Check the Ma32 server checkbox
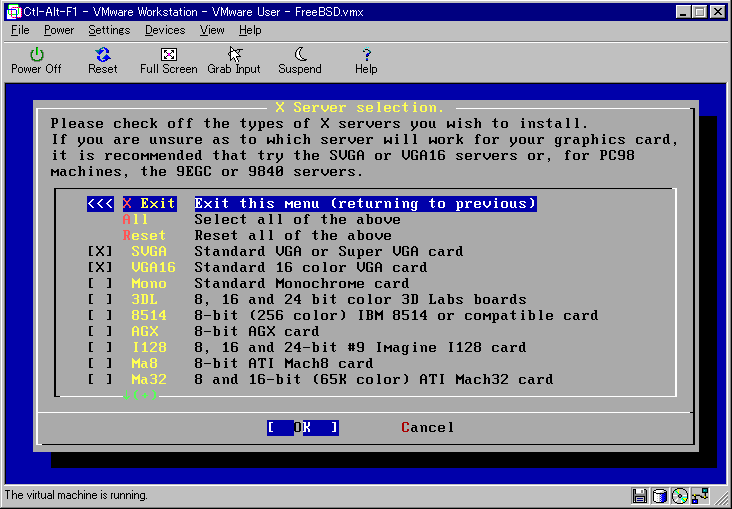This screenshot has height=509, width=732. [x=100, y=379]
